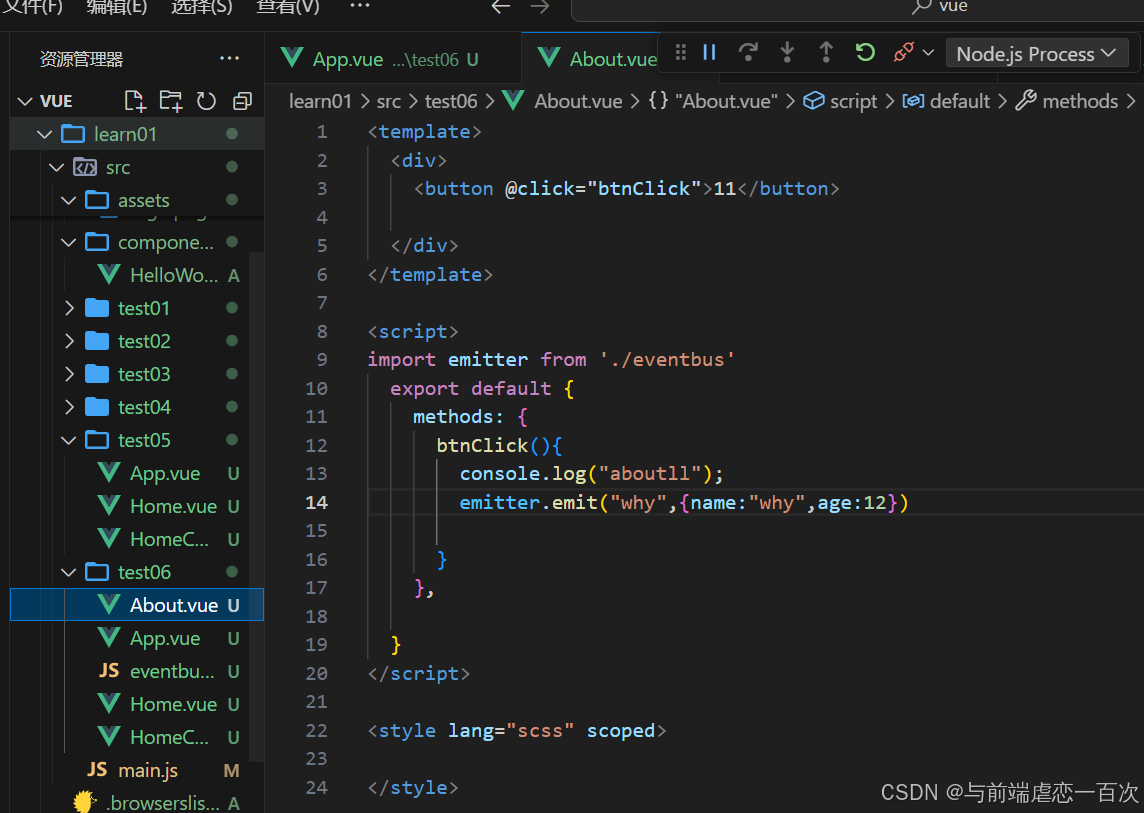Expand the test04 folder
The width and height of the screenshot is (1144, 813).
point(69,407)
